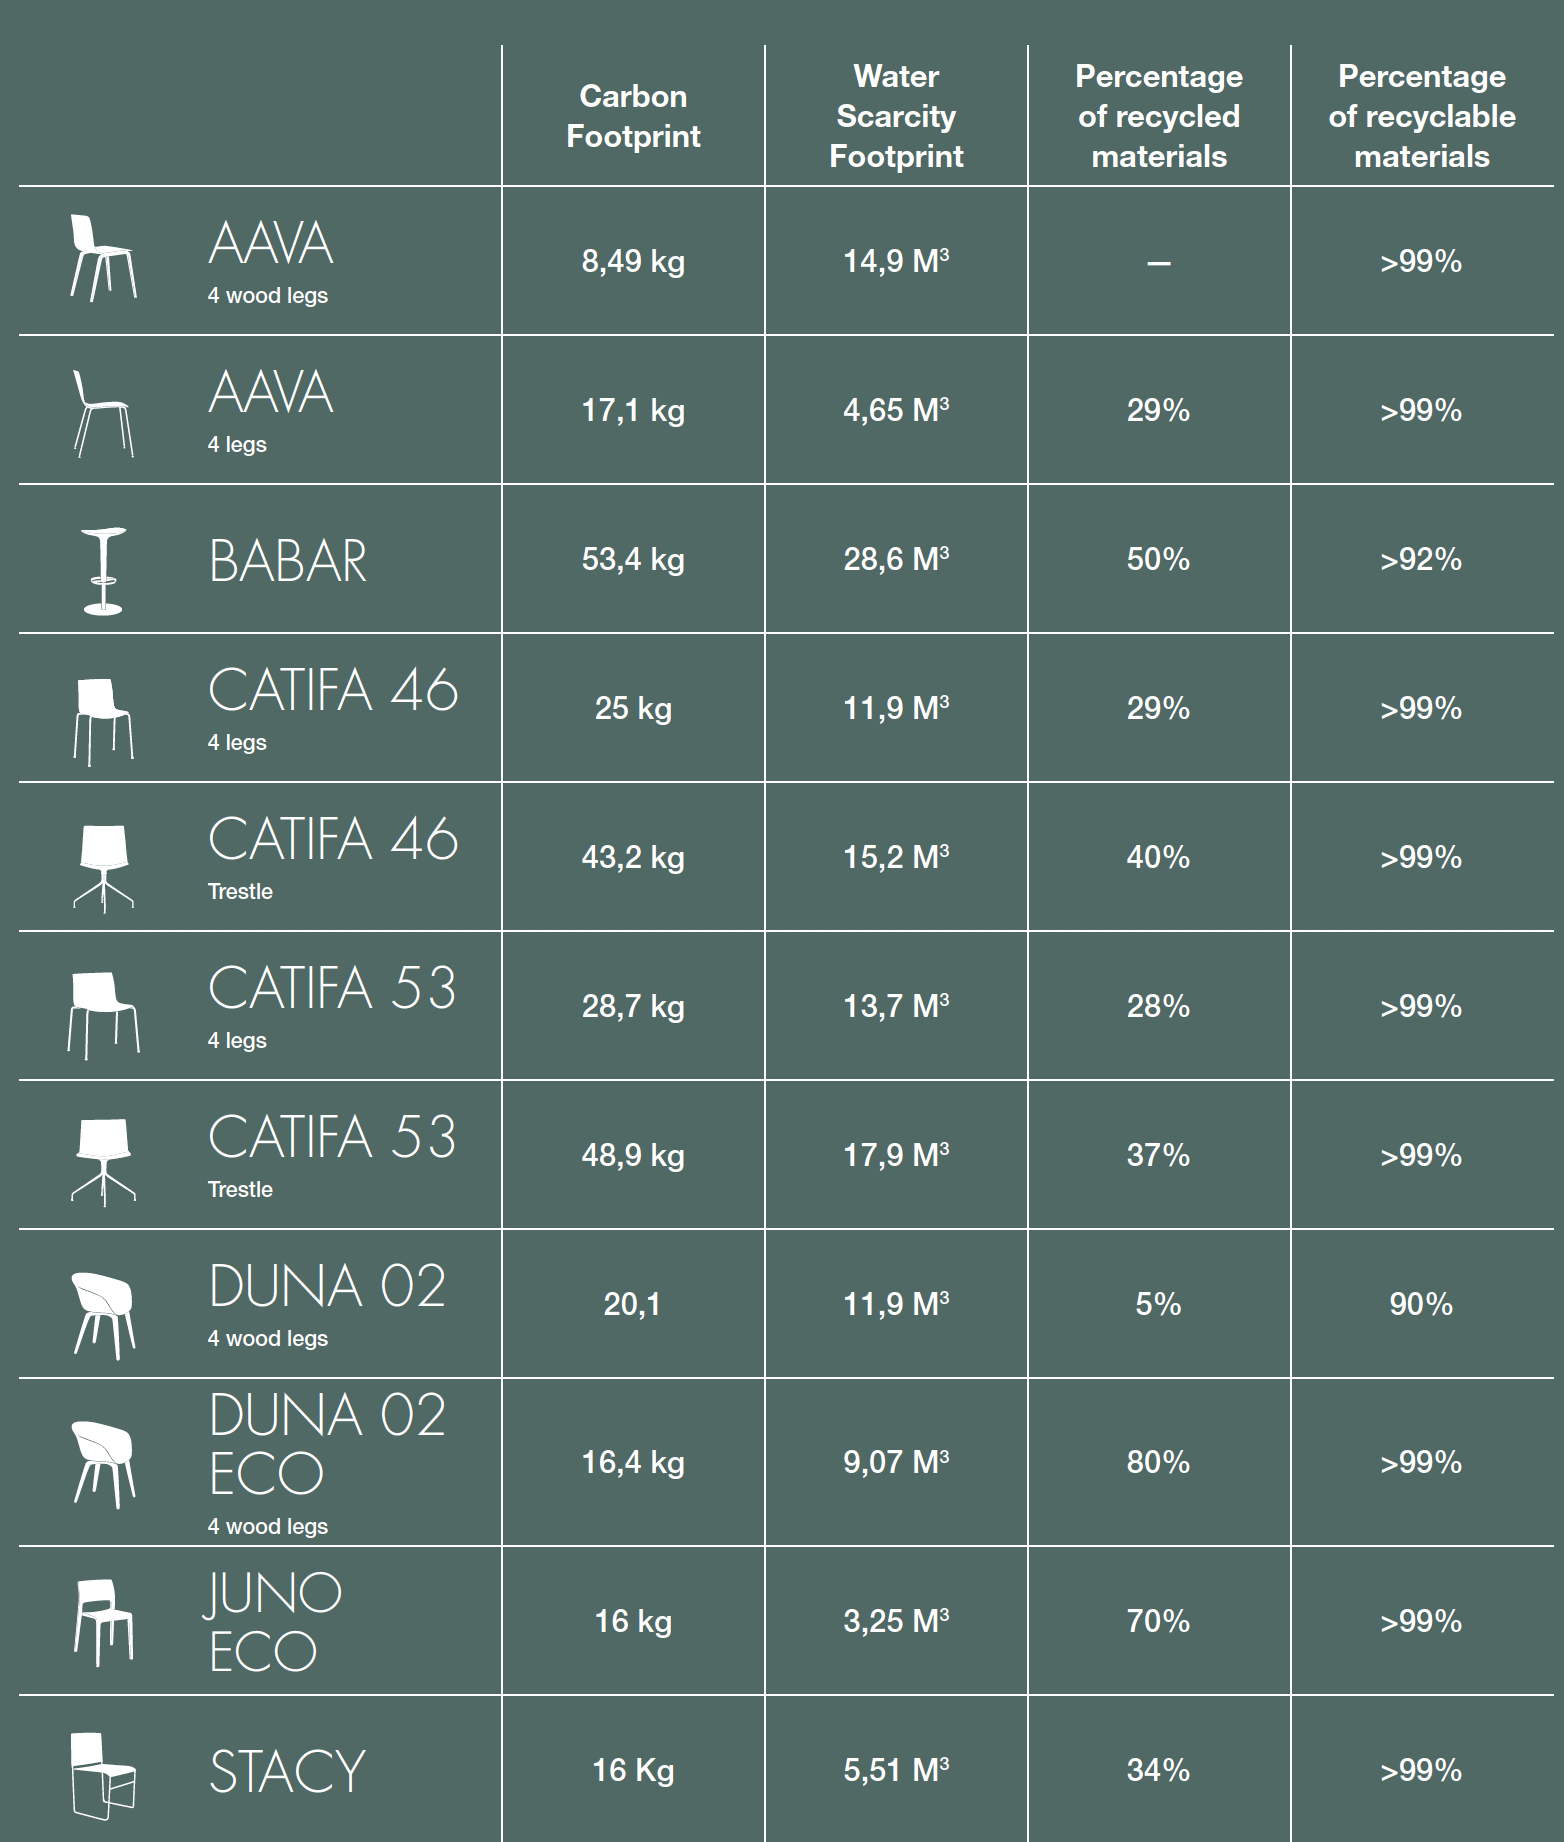Image resolution: width=1564 pixels, height=1842 pixels.
Task: Select the JUNO ECO chair icon
Action: pyautogui.click(x=103, y=1623)
